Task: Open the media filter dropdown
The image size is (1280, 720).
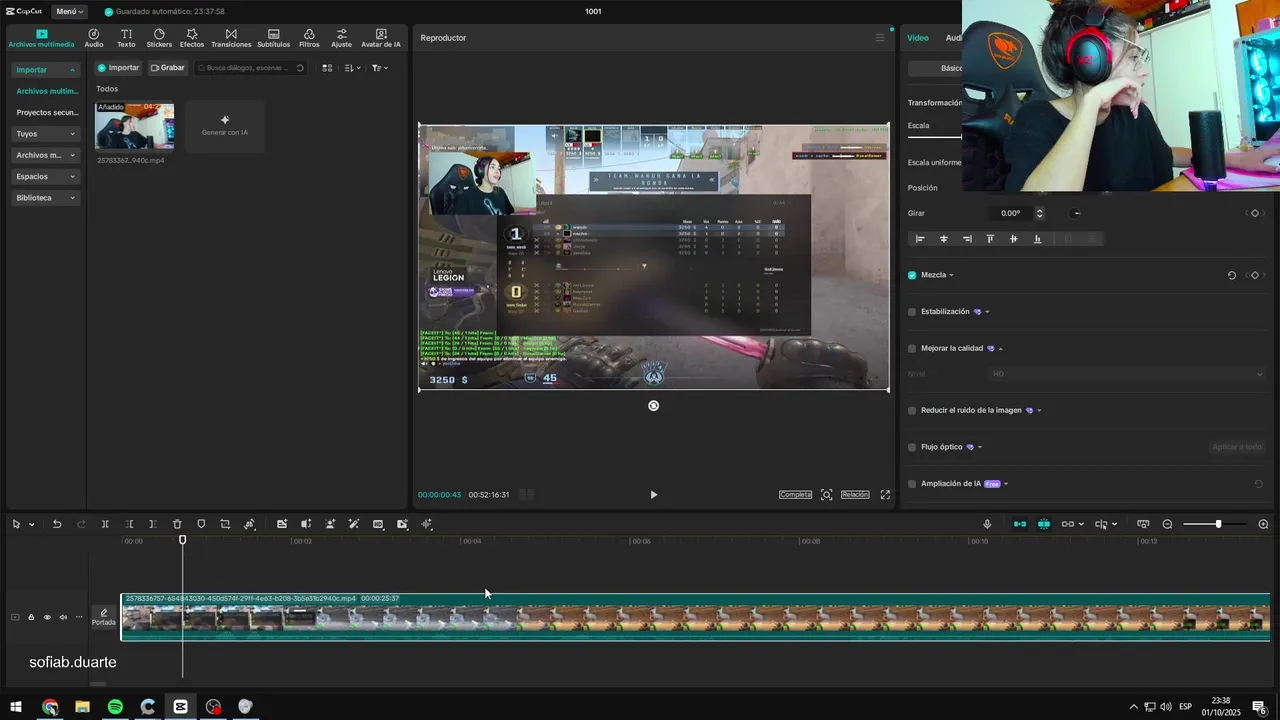Action: click(380, 68)
